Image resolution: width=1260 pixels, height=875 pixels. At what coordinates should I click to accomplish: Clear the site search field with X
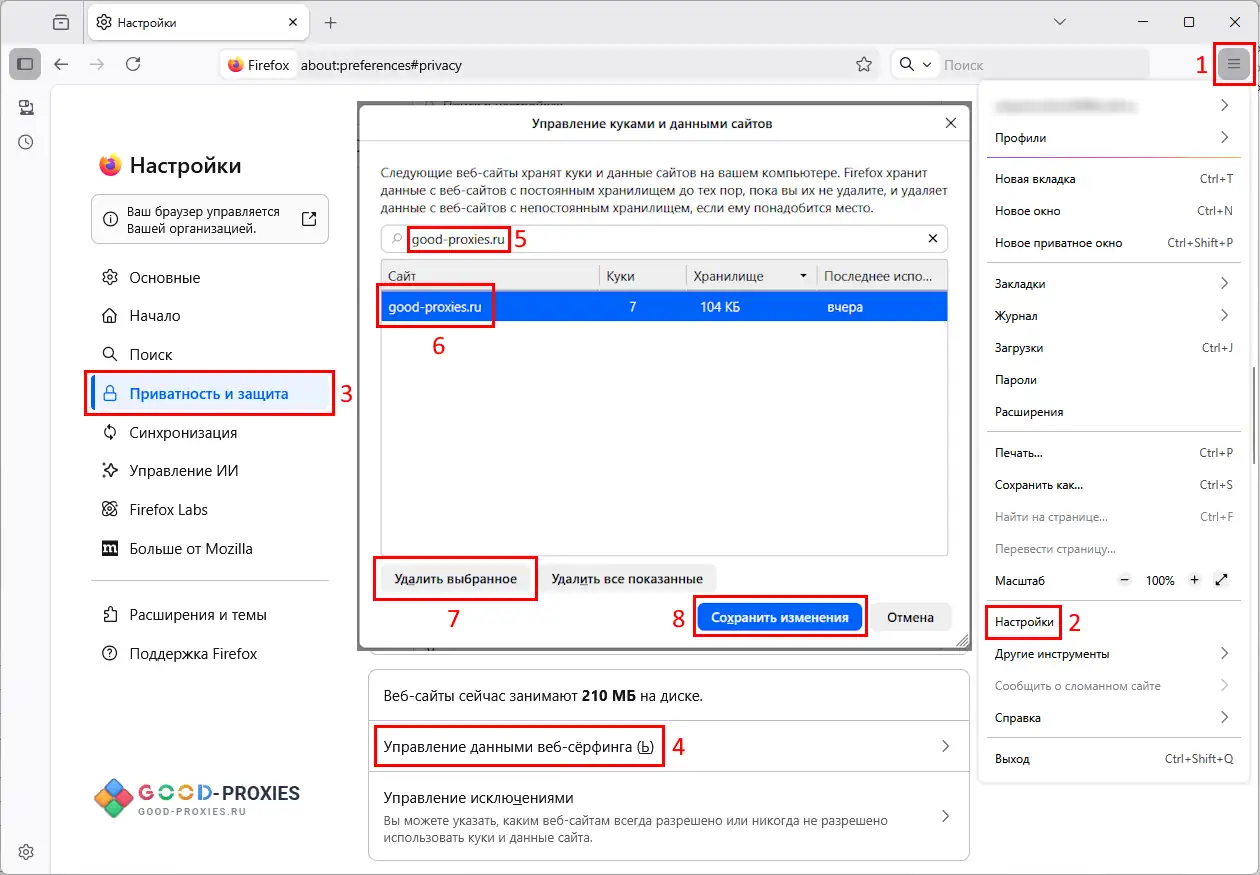pyautogui.click(x=932, y=239)
